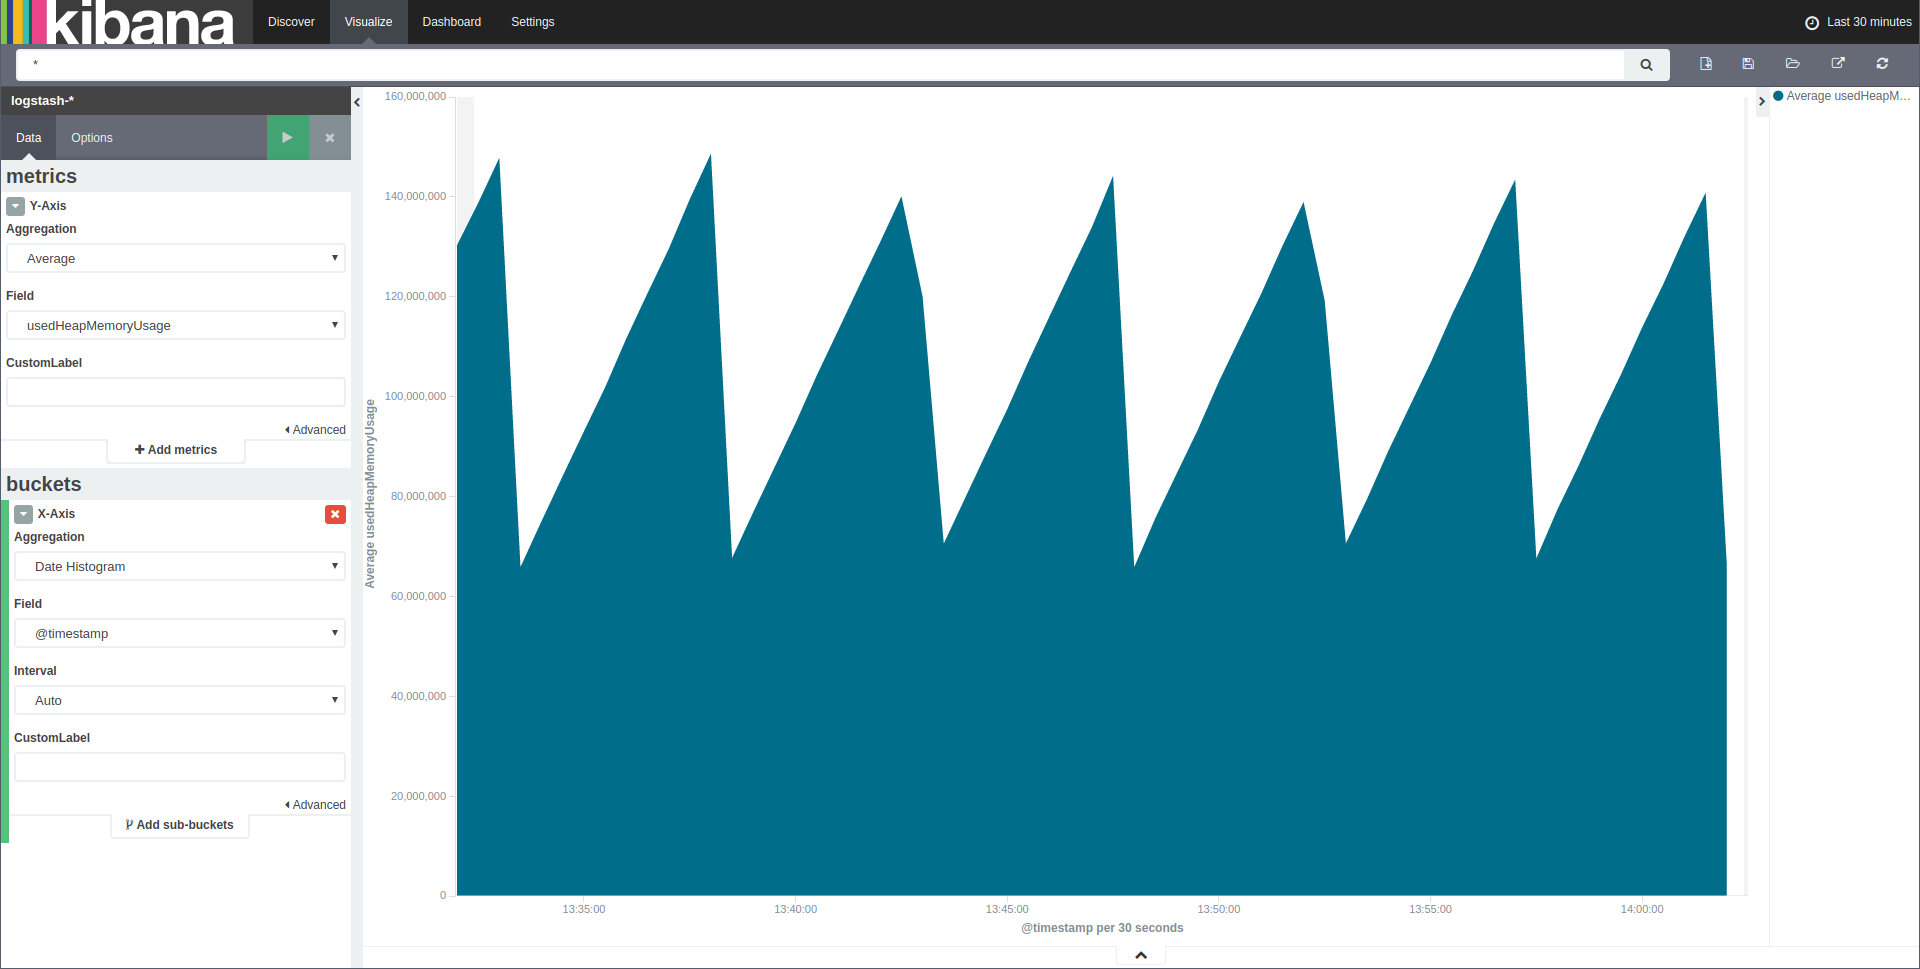The image size is (1920, 969).
Task: Switch to the Options tab
Action: pos(92,138)
